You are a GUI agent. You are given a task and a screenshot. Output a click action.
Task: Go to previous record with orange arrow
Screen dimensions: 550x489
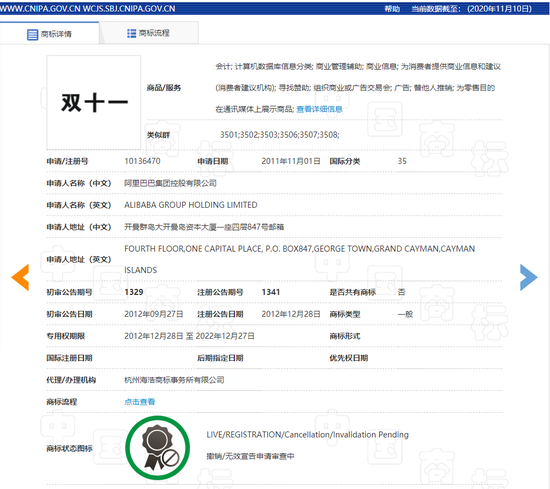coord(20,277)
